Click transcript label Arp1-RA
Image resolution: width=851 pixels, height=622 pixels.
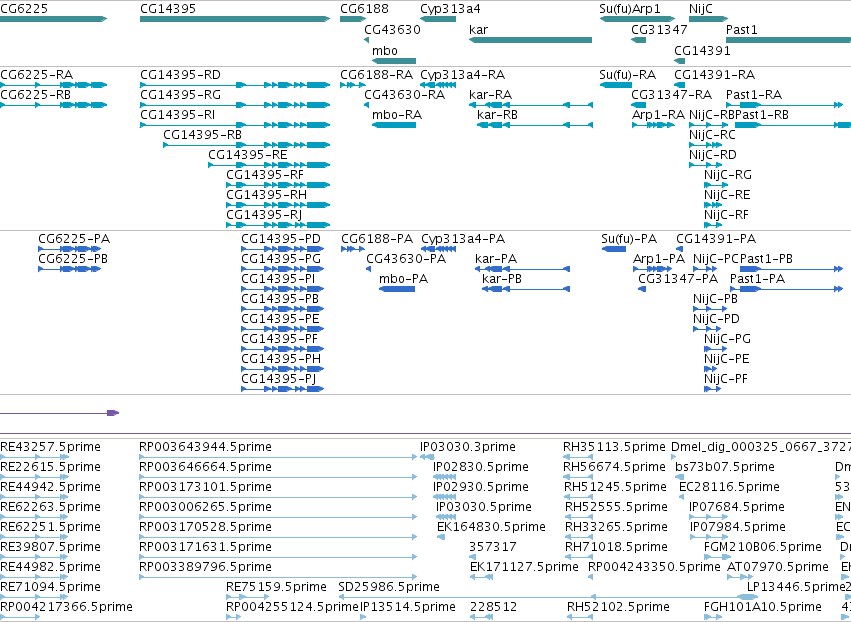pyautogui.click(x=658, y=115)
